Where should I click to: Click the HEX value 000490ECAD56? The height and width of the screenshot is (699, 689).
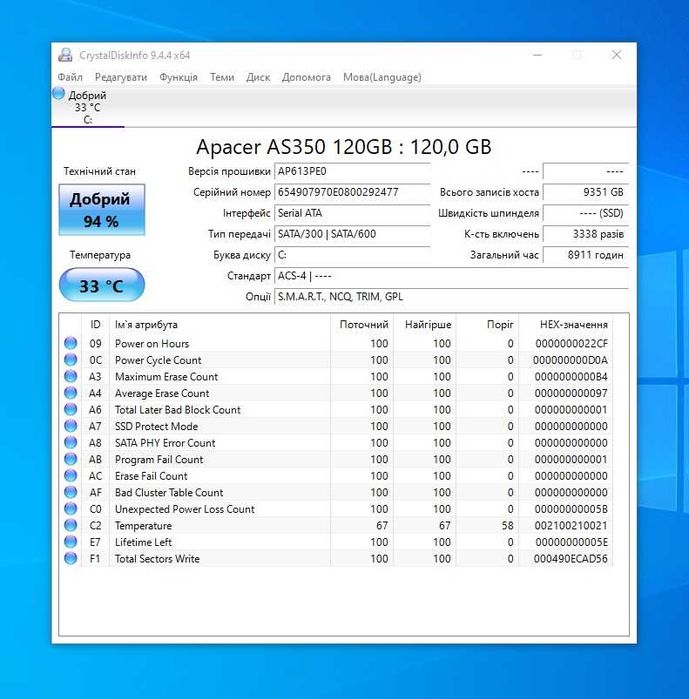[x=570, y=559]
